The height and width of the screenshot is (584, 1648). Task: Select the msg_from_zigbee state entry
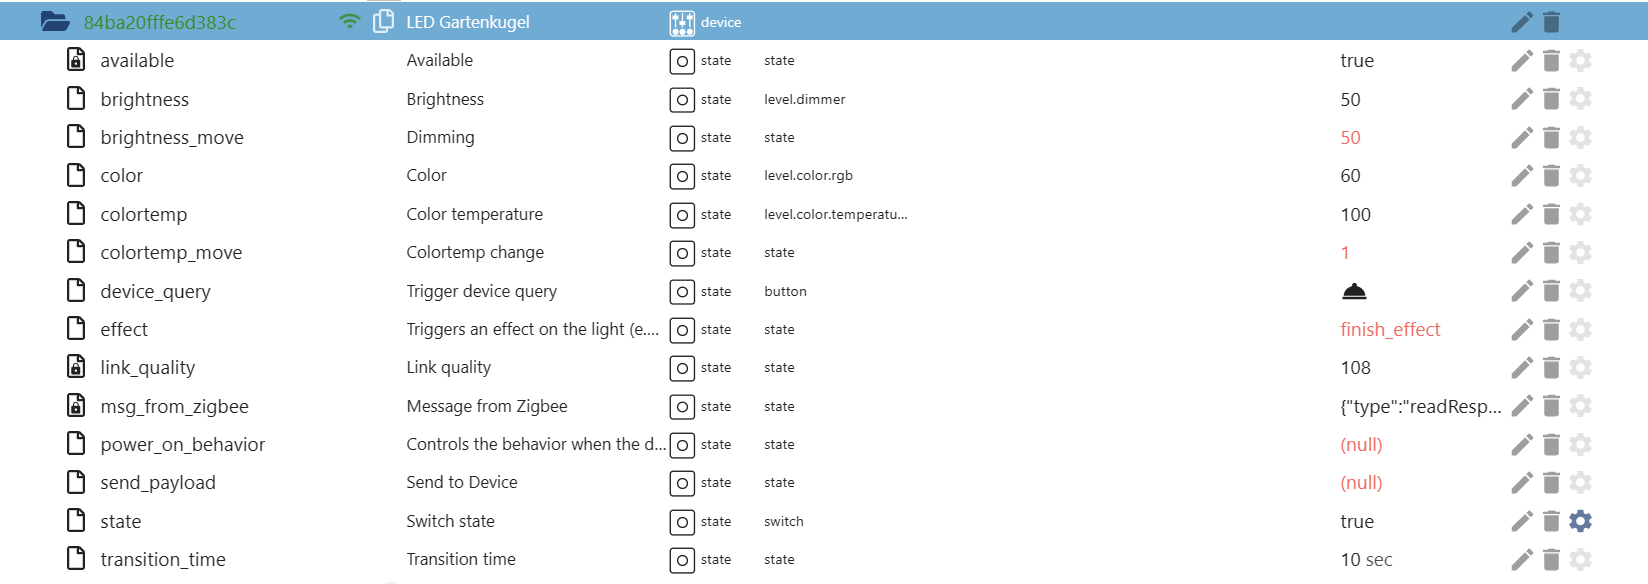[x=174, y=406]
